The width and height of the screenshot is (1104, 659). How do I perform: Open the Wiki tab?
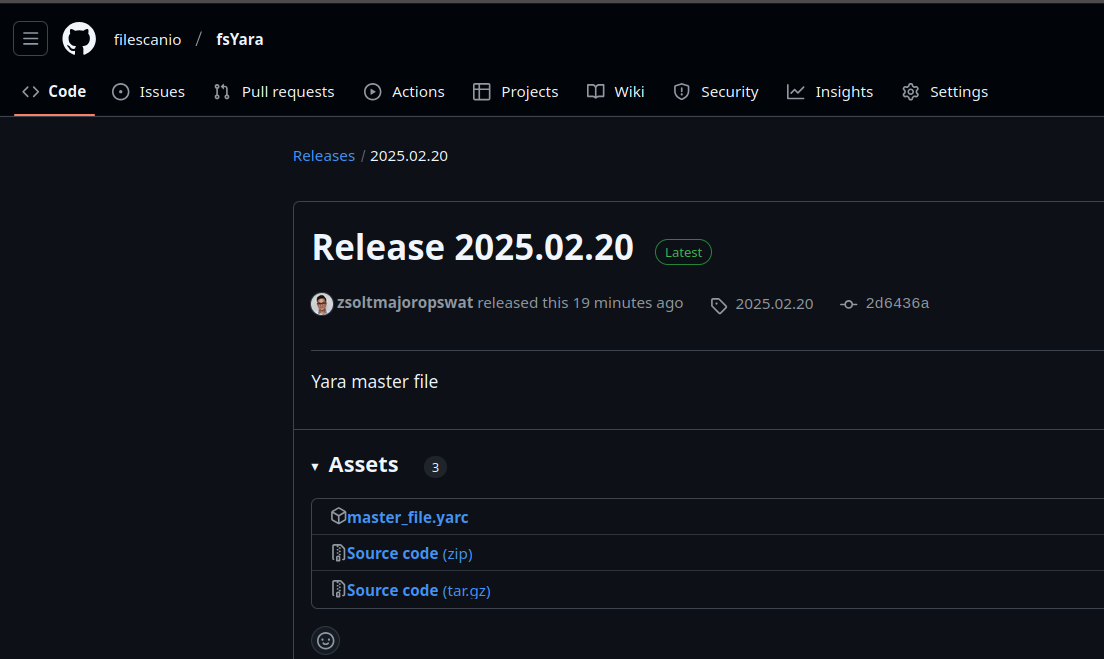[615, 92]
